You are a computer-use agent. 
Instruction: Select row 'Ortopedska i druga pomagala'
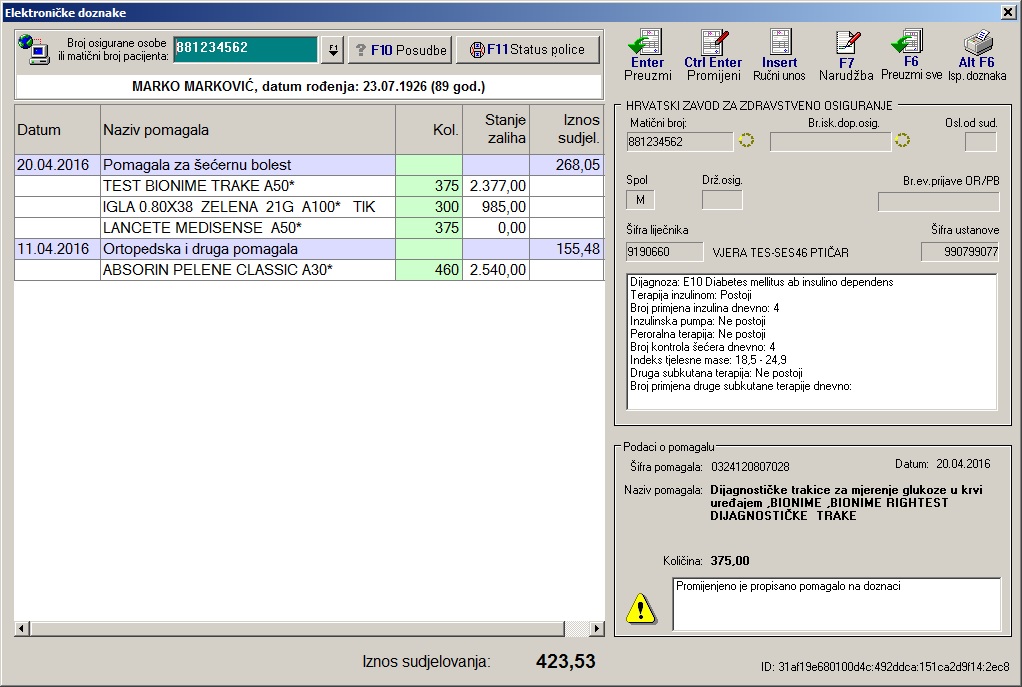(x=309, y=248)
